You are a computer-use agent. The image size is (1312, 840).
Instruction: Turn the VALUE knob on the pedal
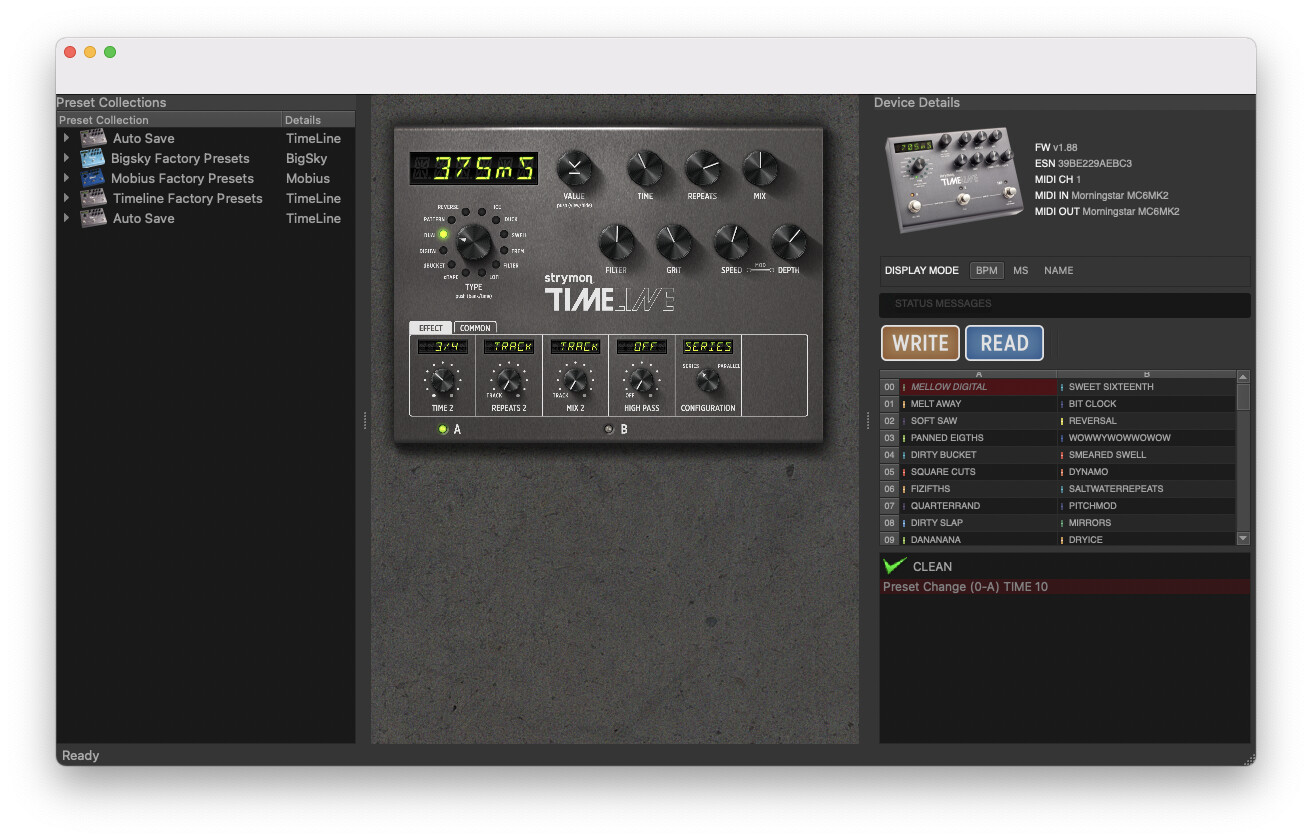click(x=574, y=168)
